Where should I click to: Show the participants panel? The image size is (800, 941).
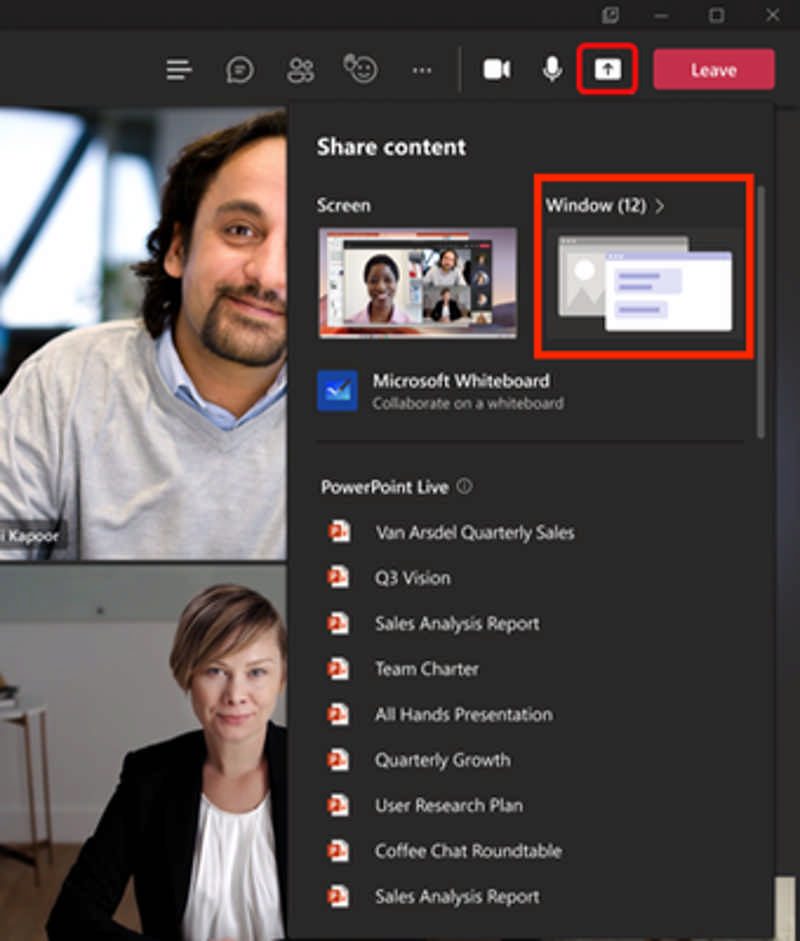300,70
